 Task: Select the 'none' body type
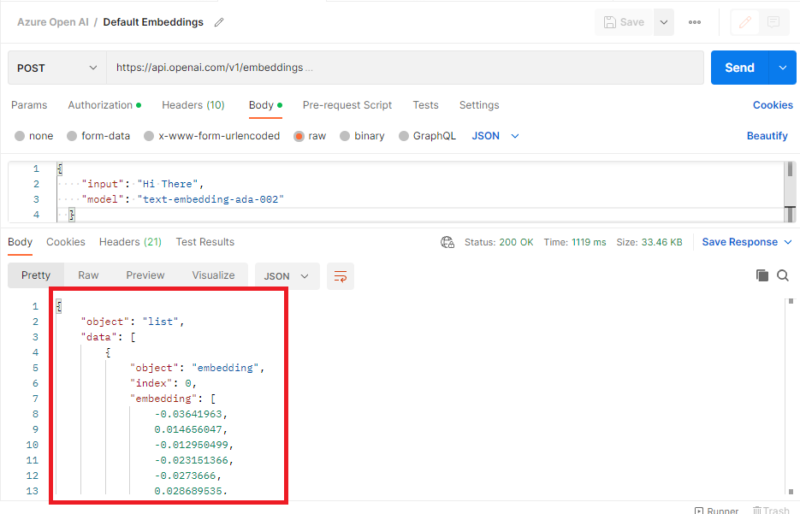[x=20, y=136]
